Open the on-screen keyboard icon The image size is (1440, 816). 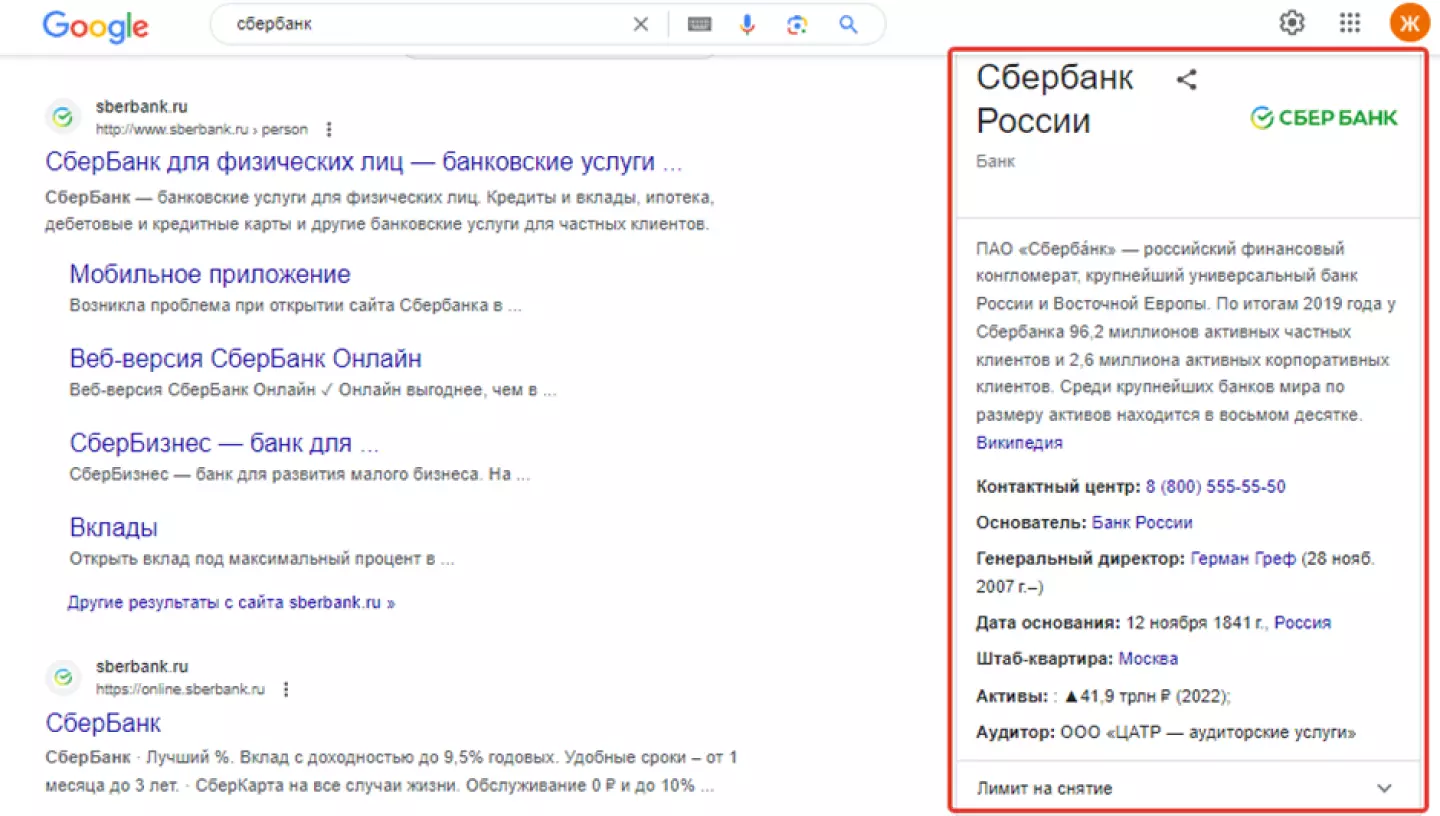(700, 25)
